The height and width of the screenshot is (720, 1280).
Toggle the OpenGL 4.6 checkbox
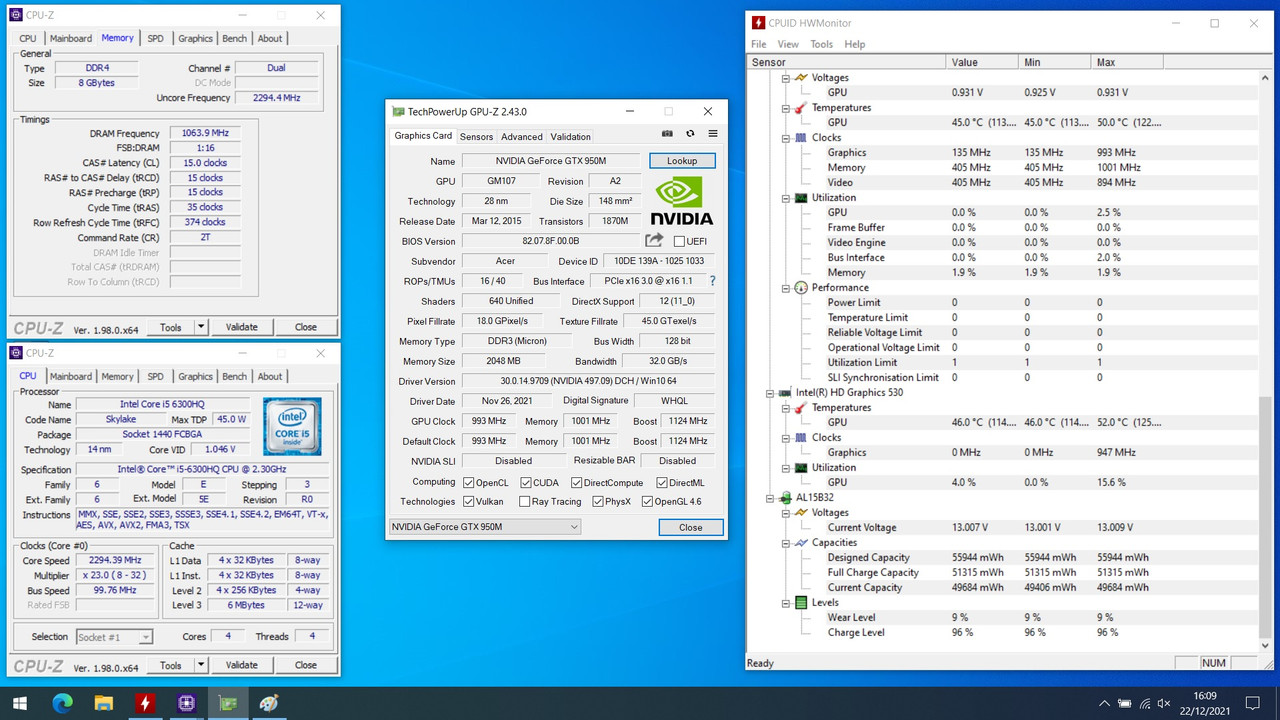click(x=647, y=501)
